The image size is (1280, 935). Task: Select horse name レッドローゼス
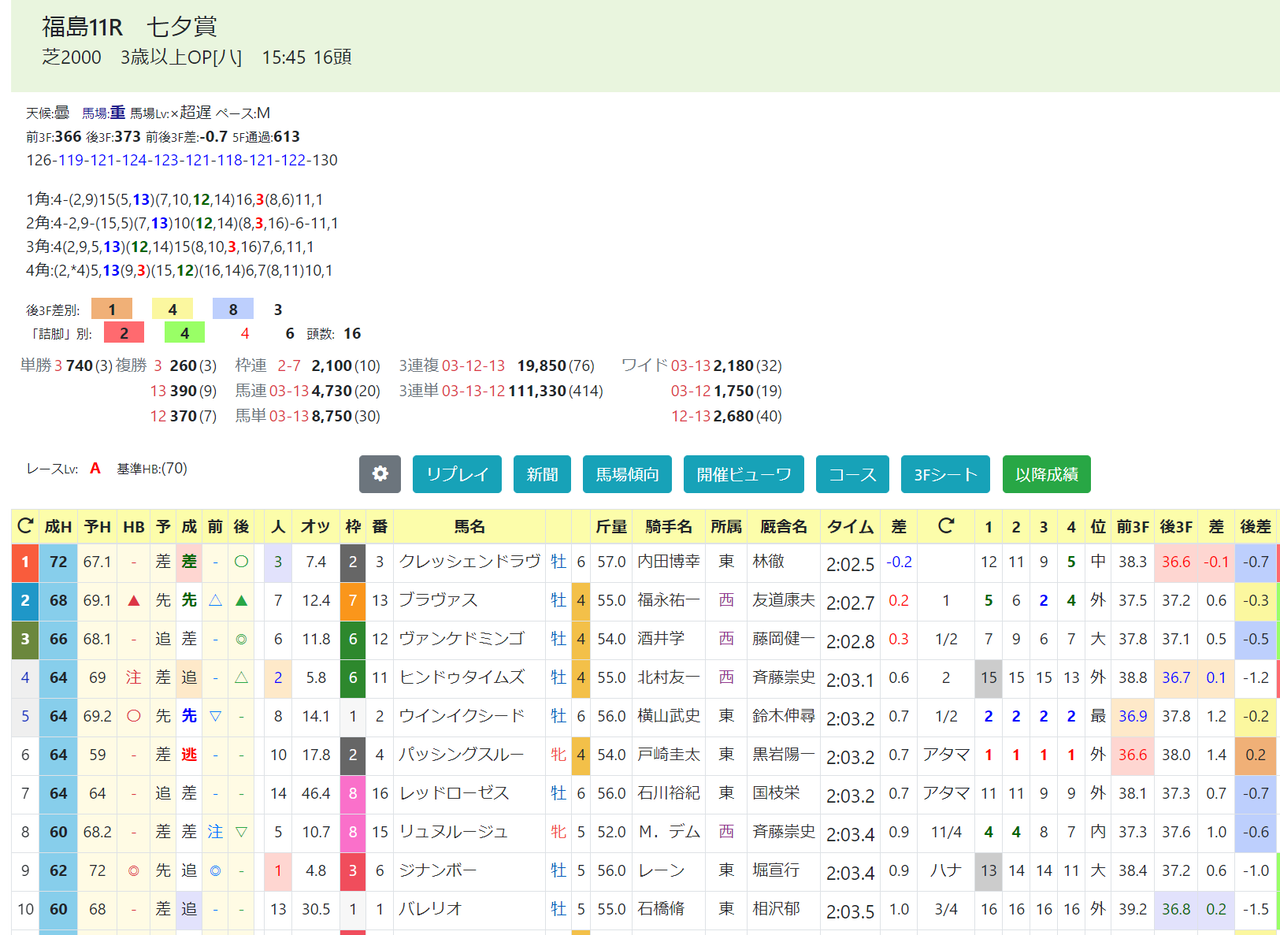[454, 793]
